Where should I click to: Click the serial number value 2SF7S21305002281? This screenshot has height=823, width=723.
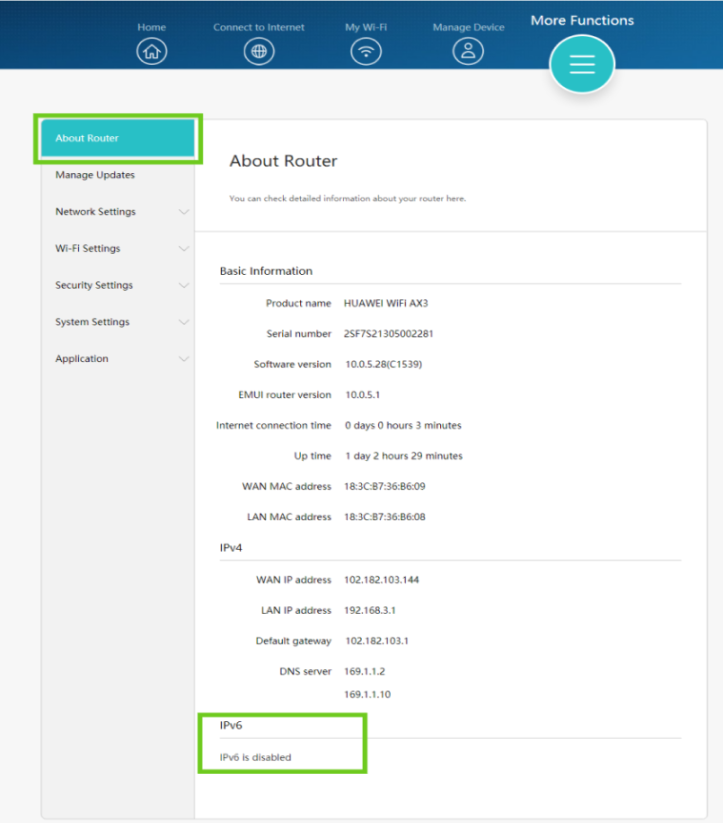(388, 334)
